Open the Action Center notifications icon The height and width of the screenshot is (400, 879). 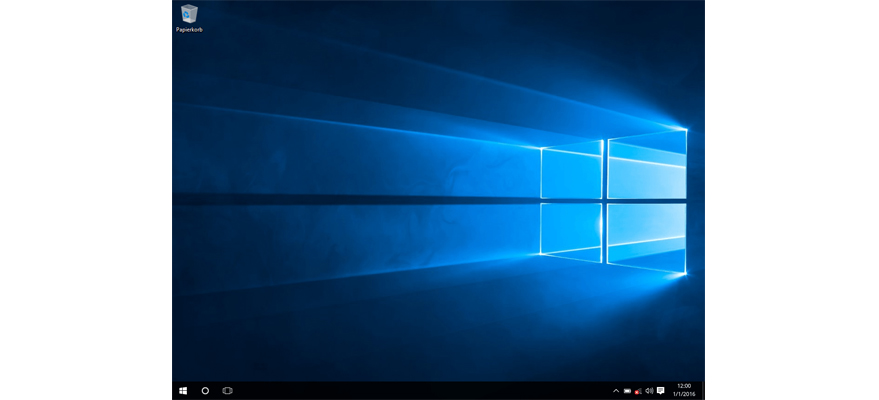pyautogui.click(x=660, y=390)
